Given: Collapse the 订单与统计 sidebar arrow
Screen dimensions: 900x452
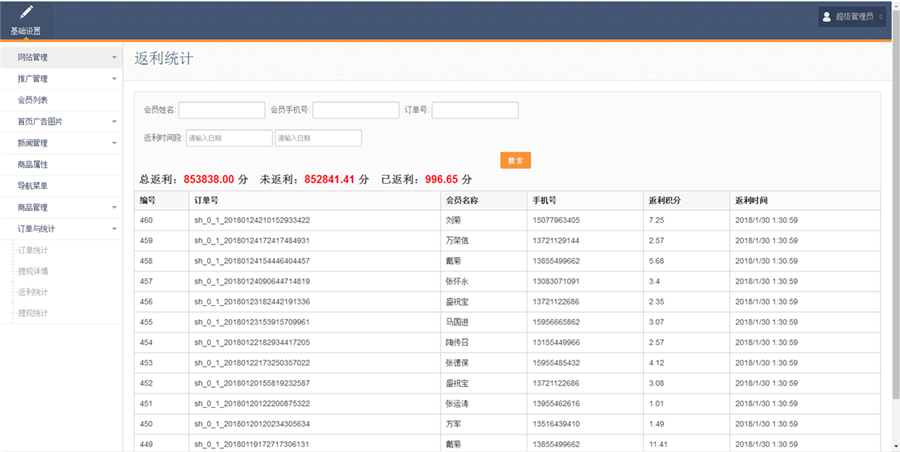Looking at the screenshot, I should (x=114, y=229).
